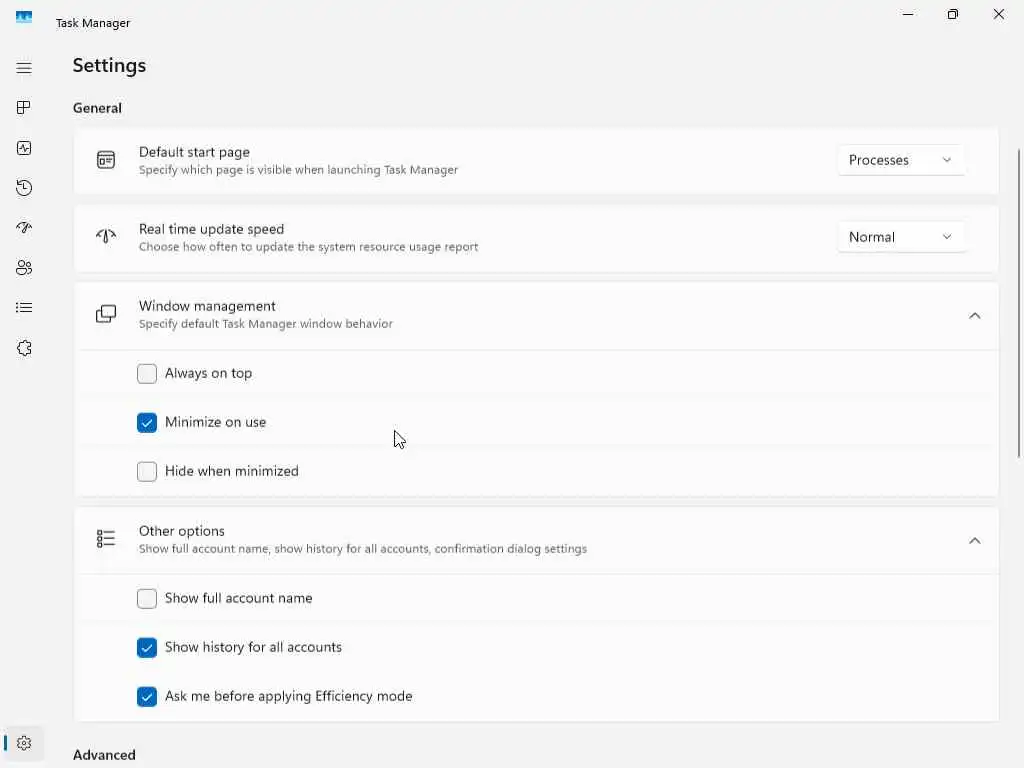
Task: Open the Performance page icon
Action: click(24, 148)
